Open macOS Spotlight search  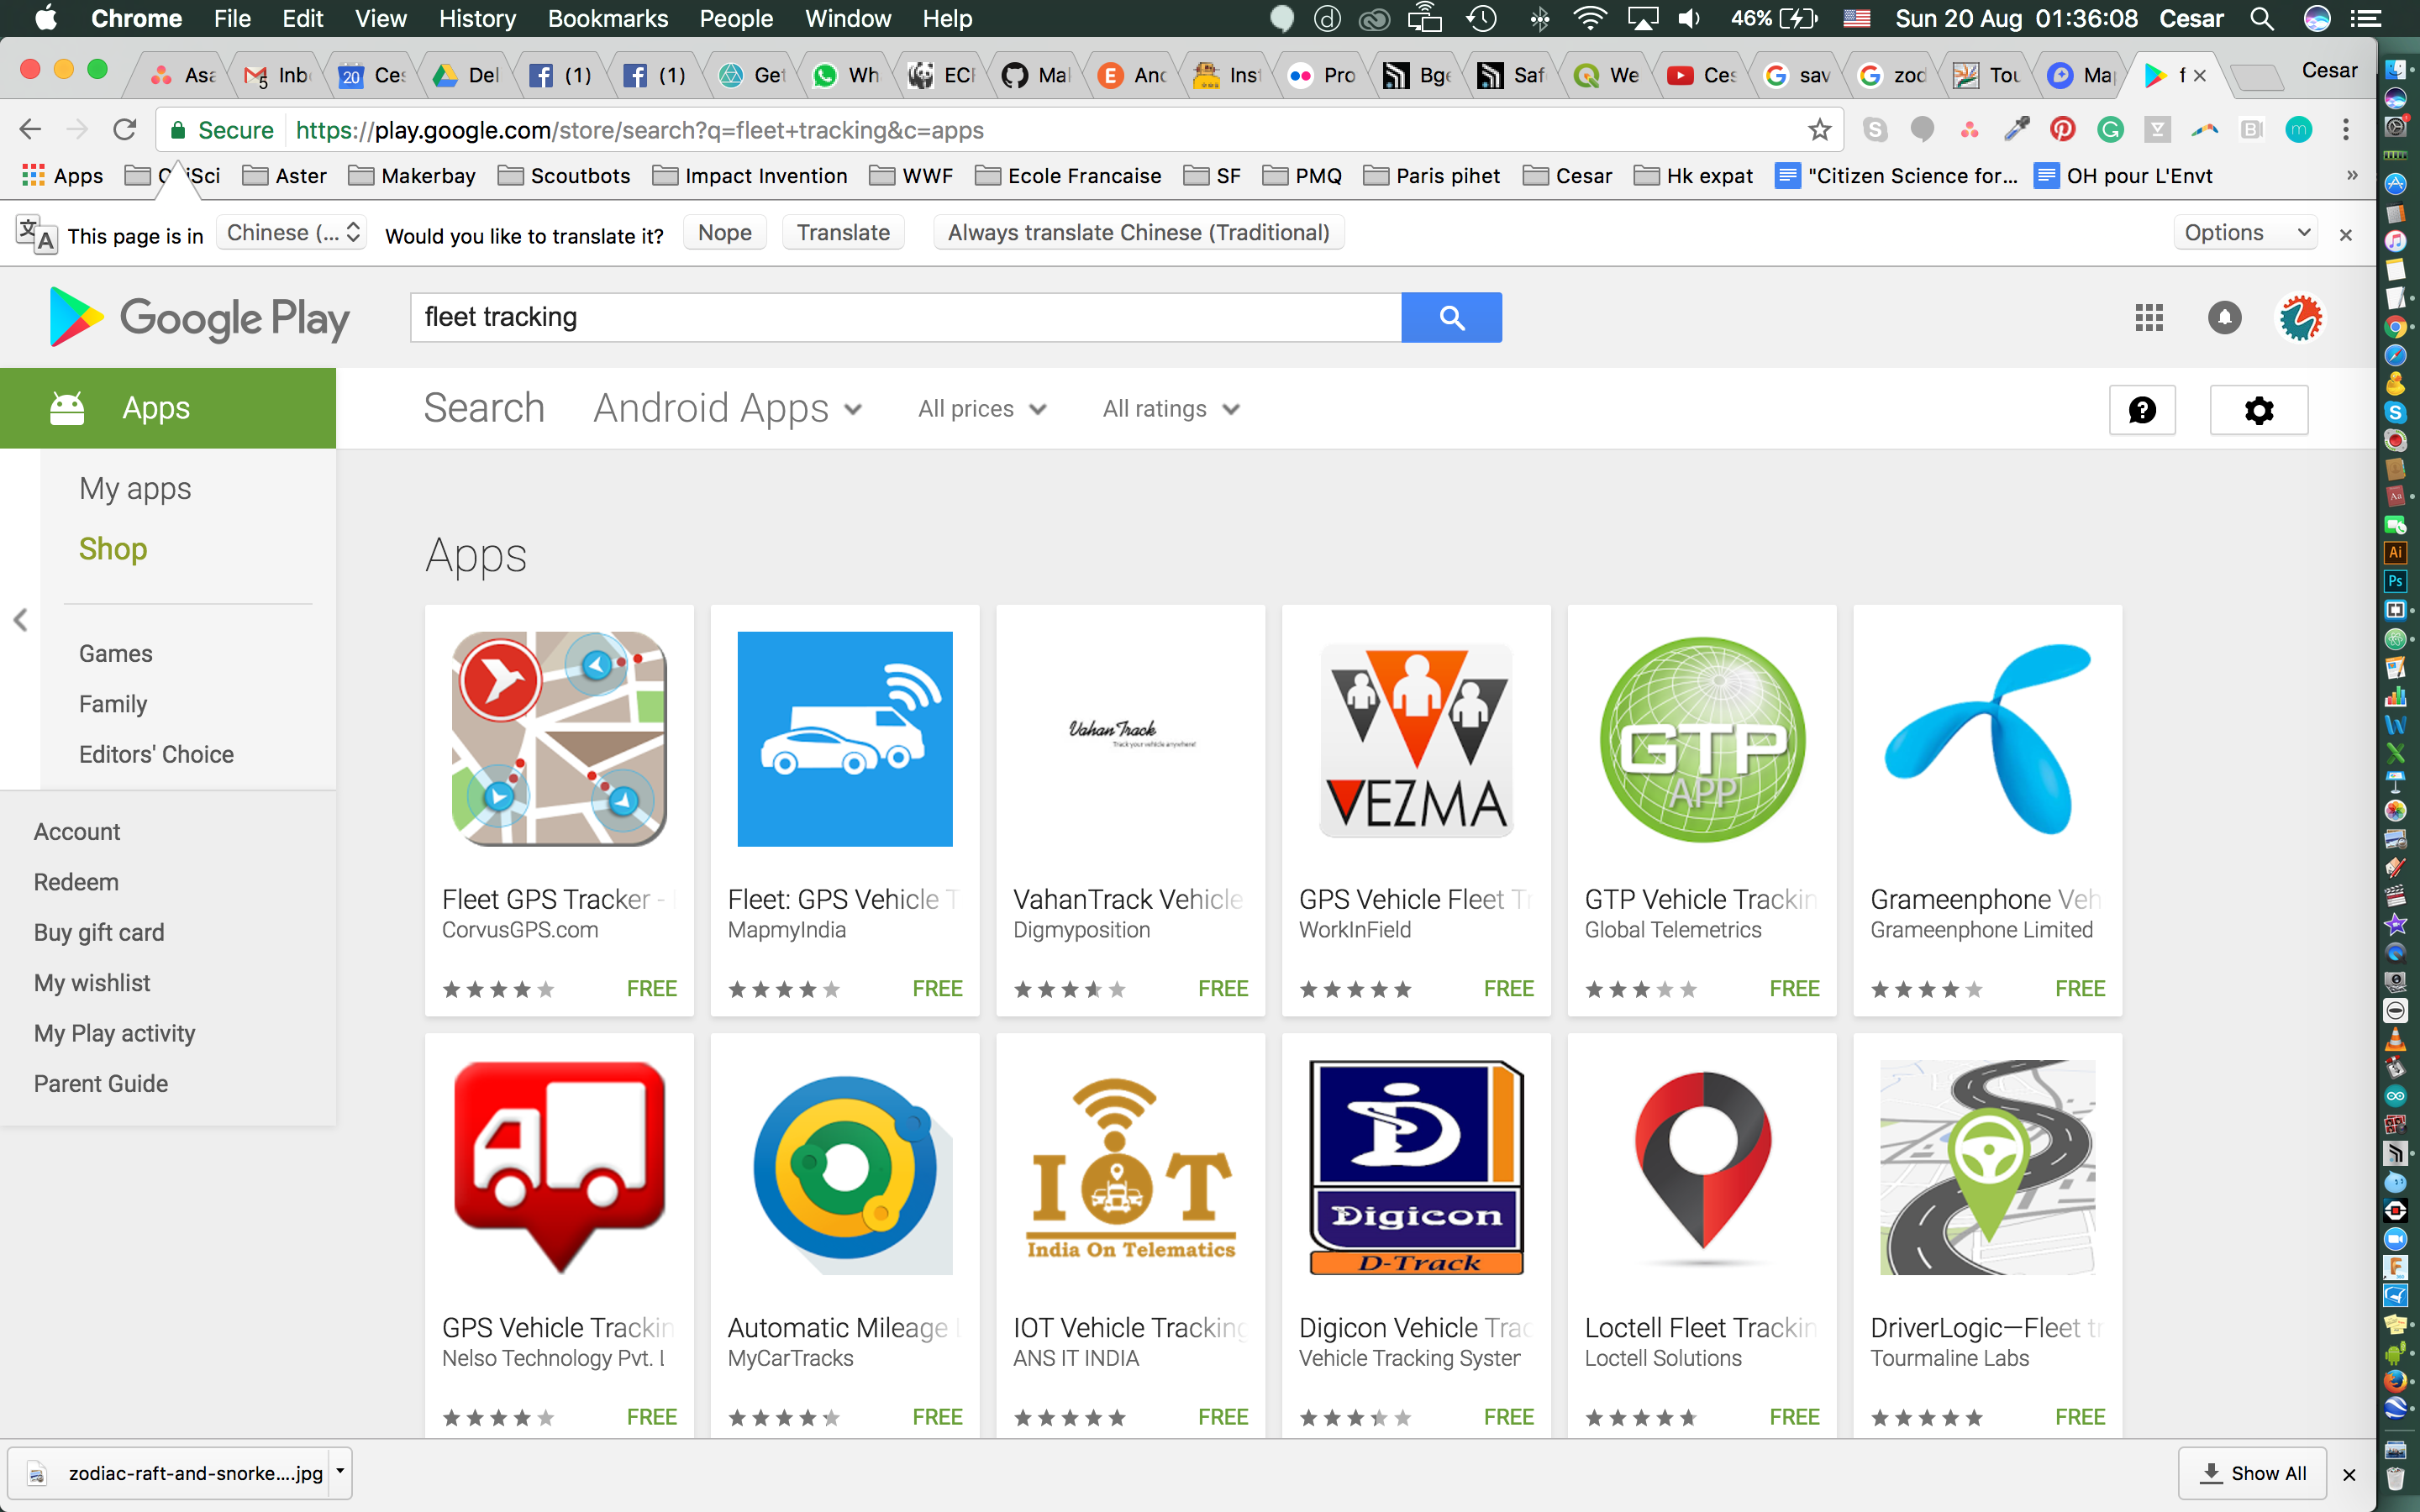click(2262, 18)
